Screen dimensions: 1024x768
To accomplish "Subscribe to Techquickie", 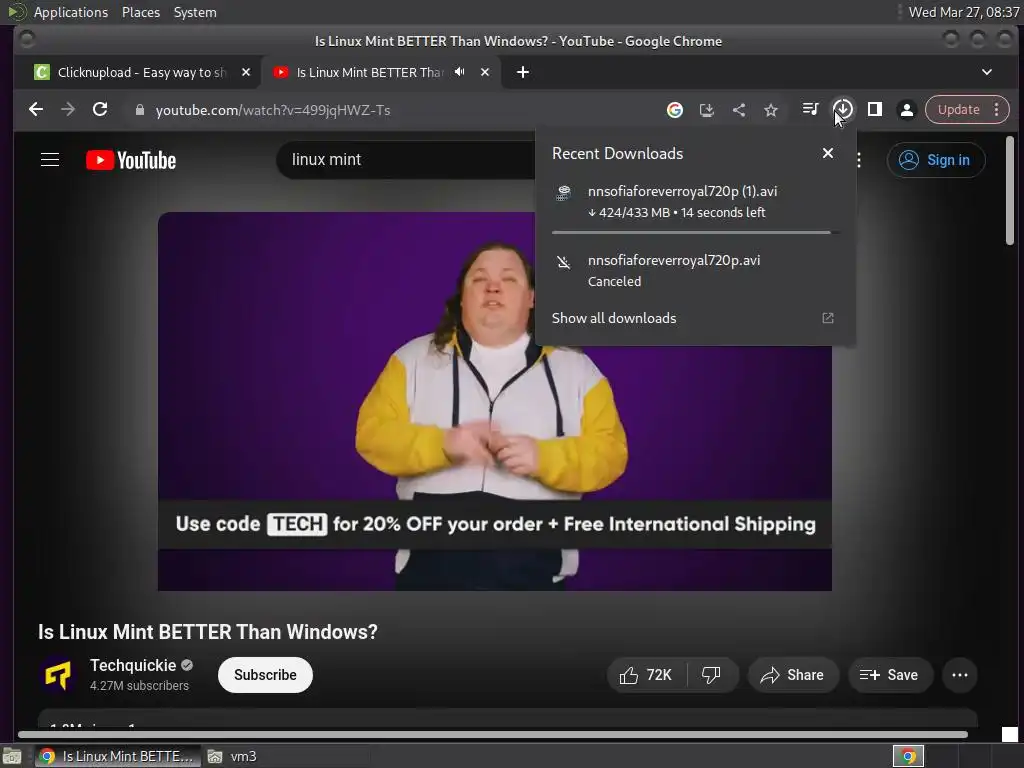I will tap(265, 675).
